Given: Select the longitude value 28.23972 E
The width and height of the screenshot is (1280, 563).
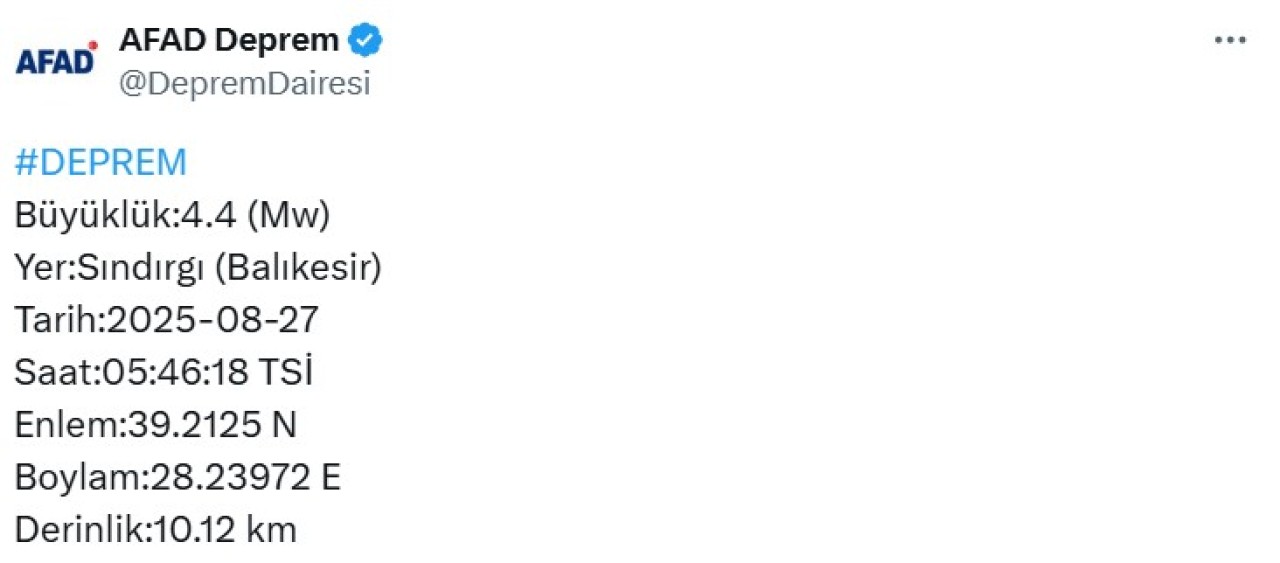Looking at the screenshot, I should (x=245, y=478).
